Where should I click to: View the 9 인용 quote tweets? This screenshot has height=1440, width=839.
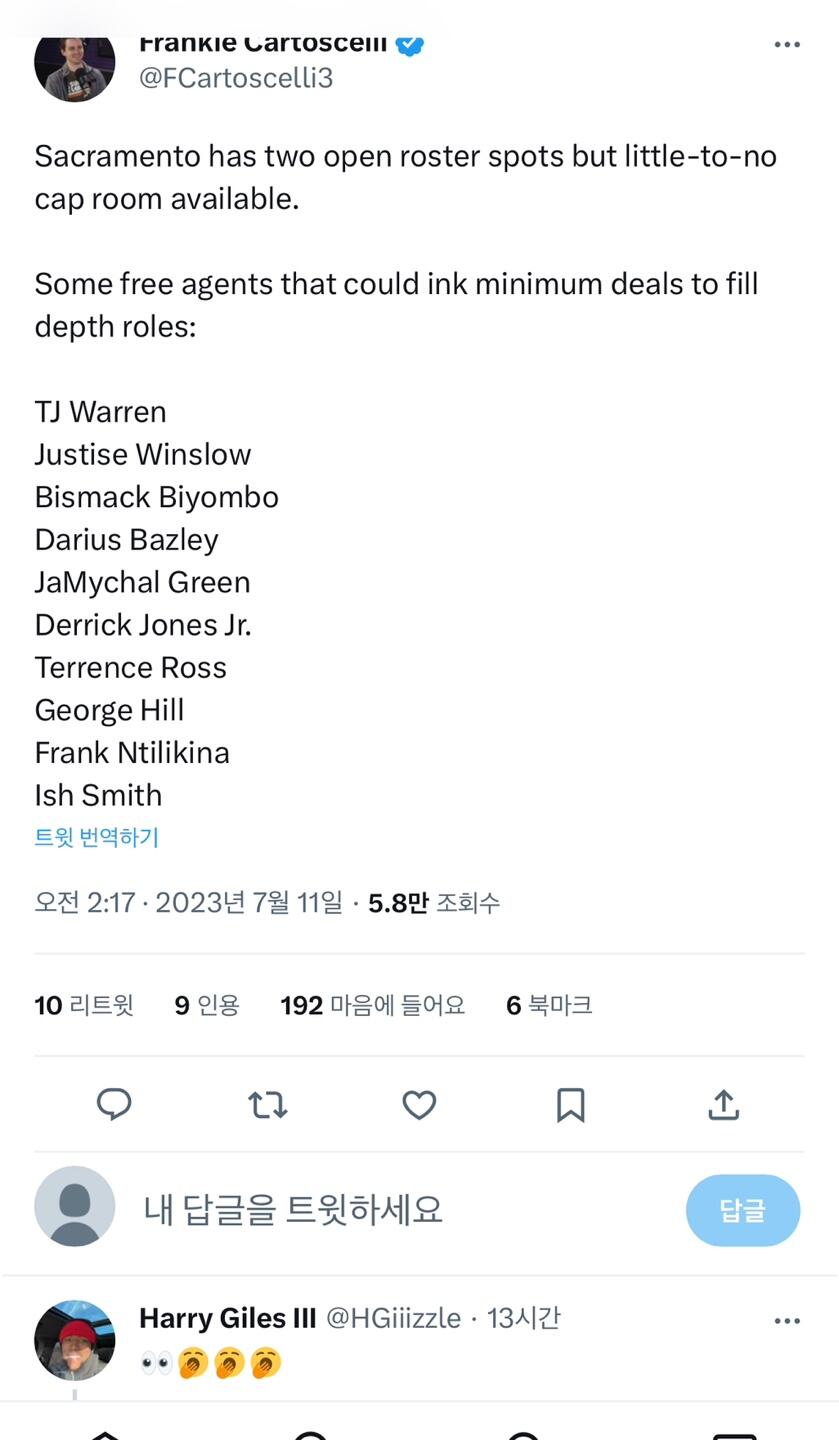click(207, 1005)
